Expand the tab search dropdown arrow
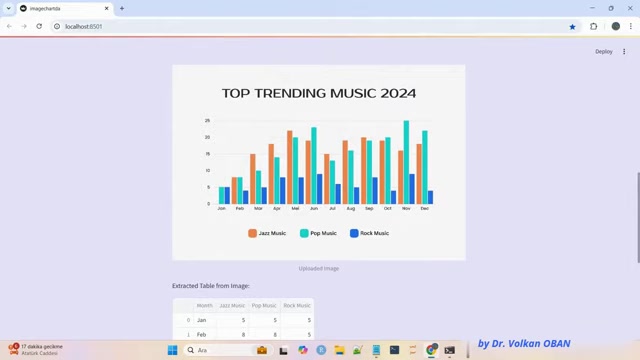640x360 pixels. click(x=8, y=8)
